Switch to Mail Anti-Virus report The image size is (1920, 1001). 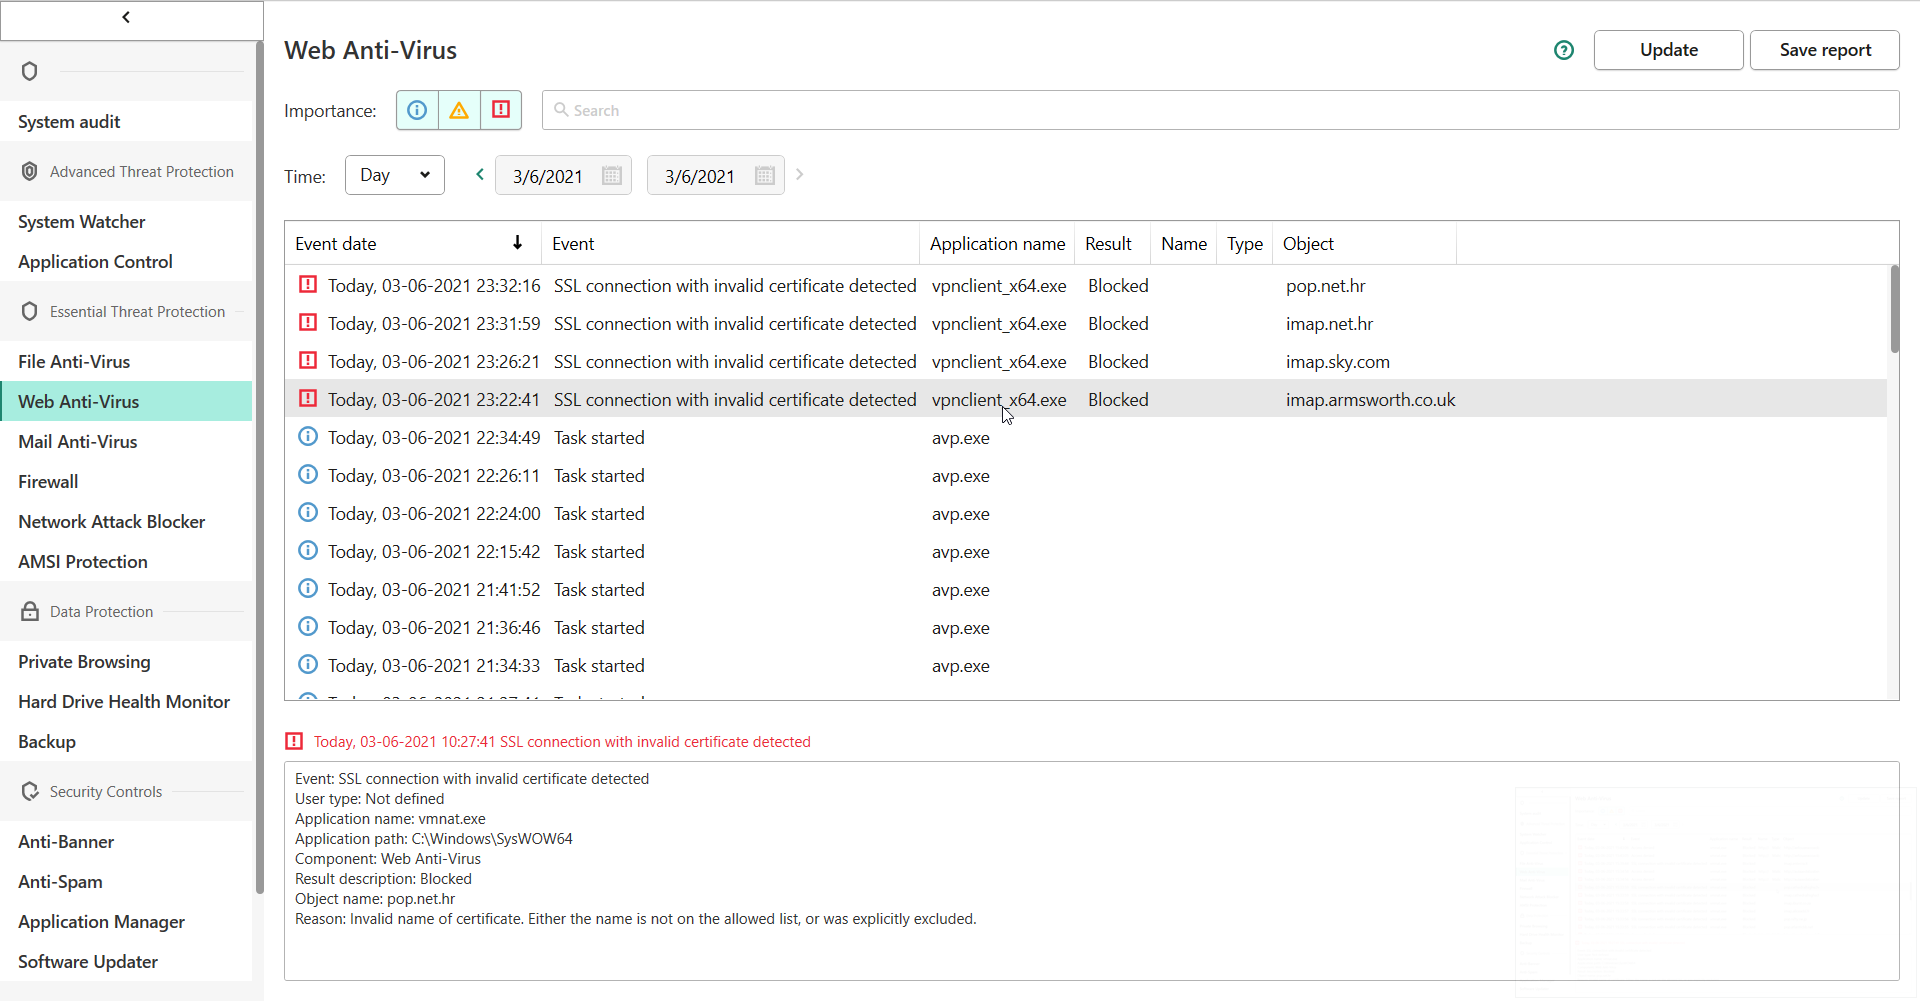(78, 442)
